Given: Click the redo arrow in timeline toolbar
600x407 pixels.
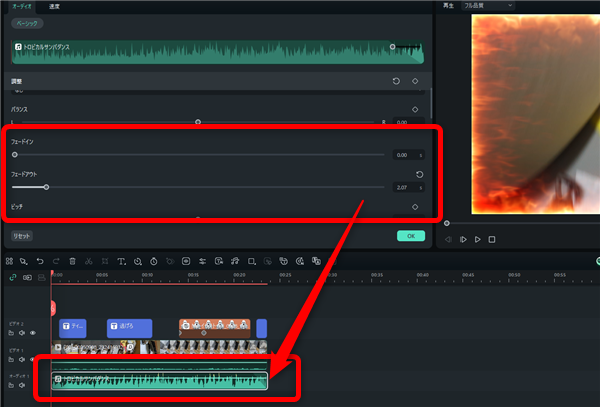Looking at the screenshot, I should (x=55, y=260).
